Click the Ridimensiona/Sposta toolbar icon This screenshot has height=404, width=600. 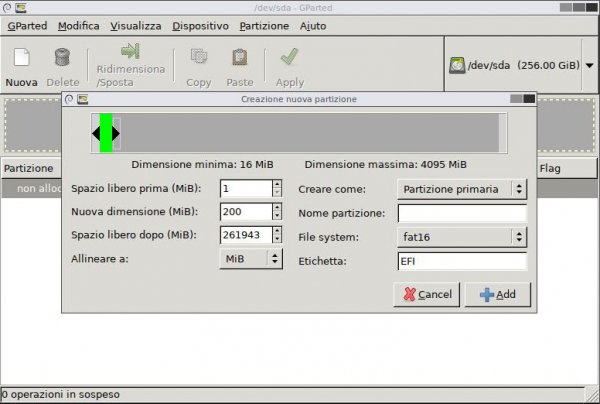pos(130,51)
